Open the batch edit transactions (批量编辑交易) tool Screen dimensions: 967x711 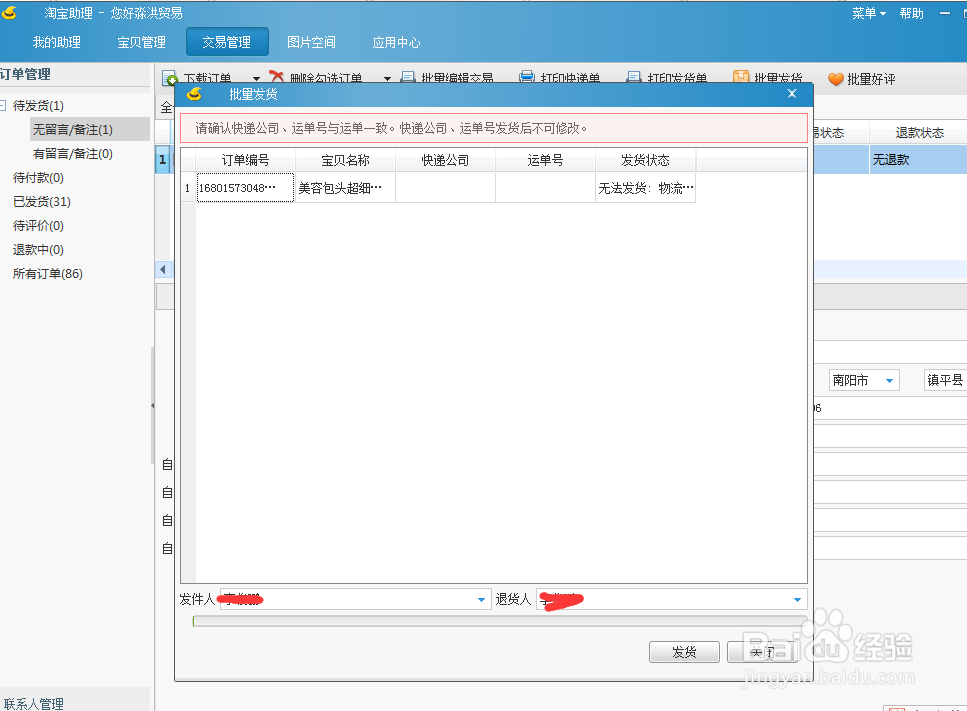point(406,77)
